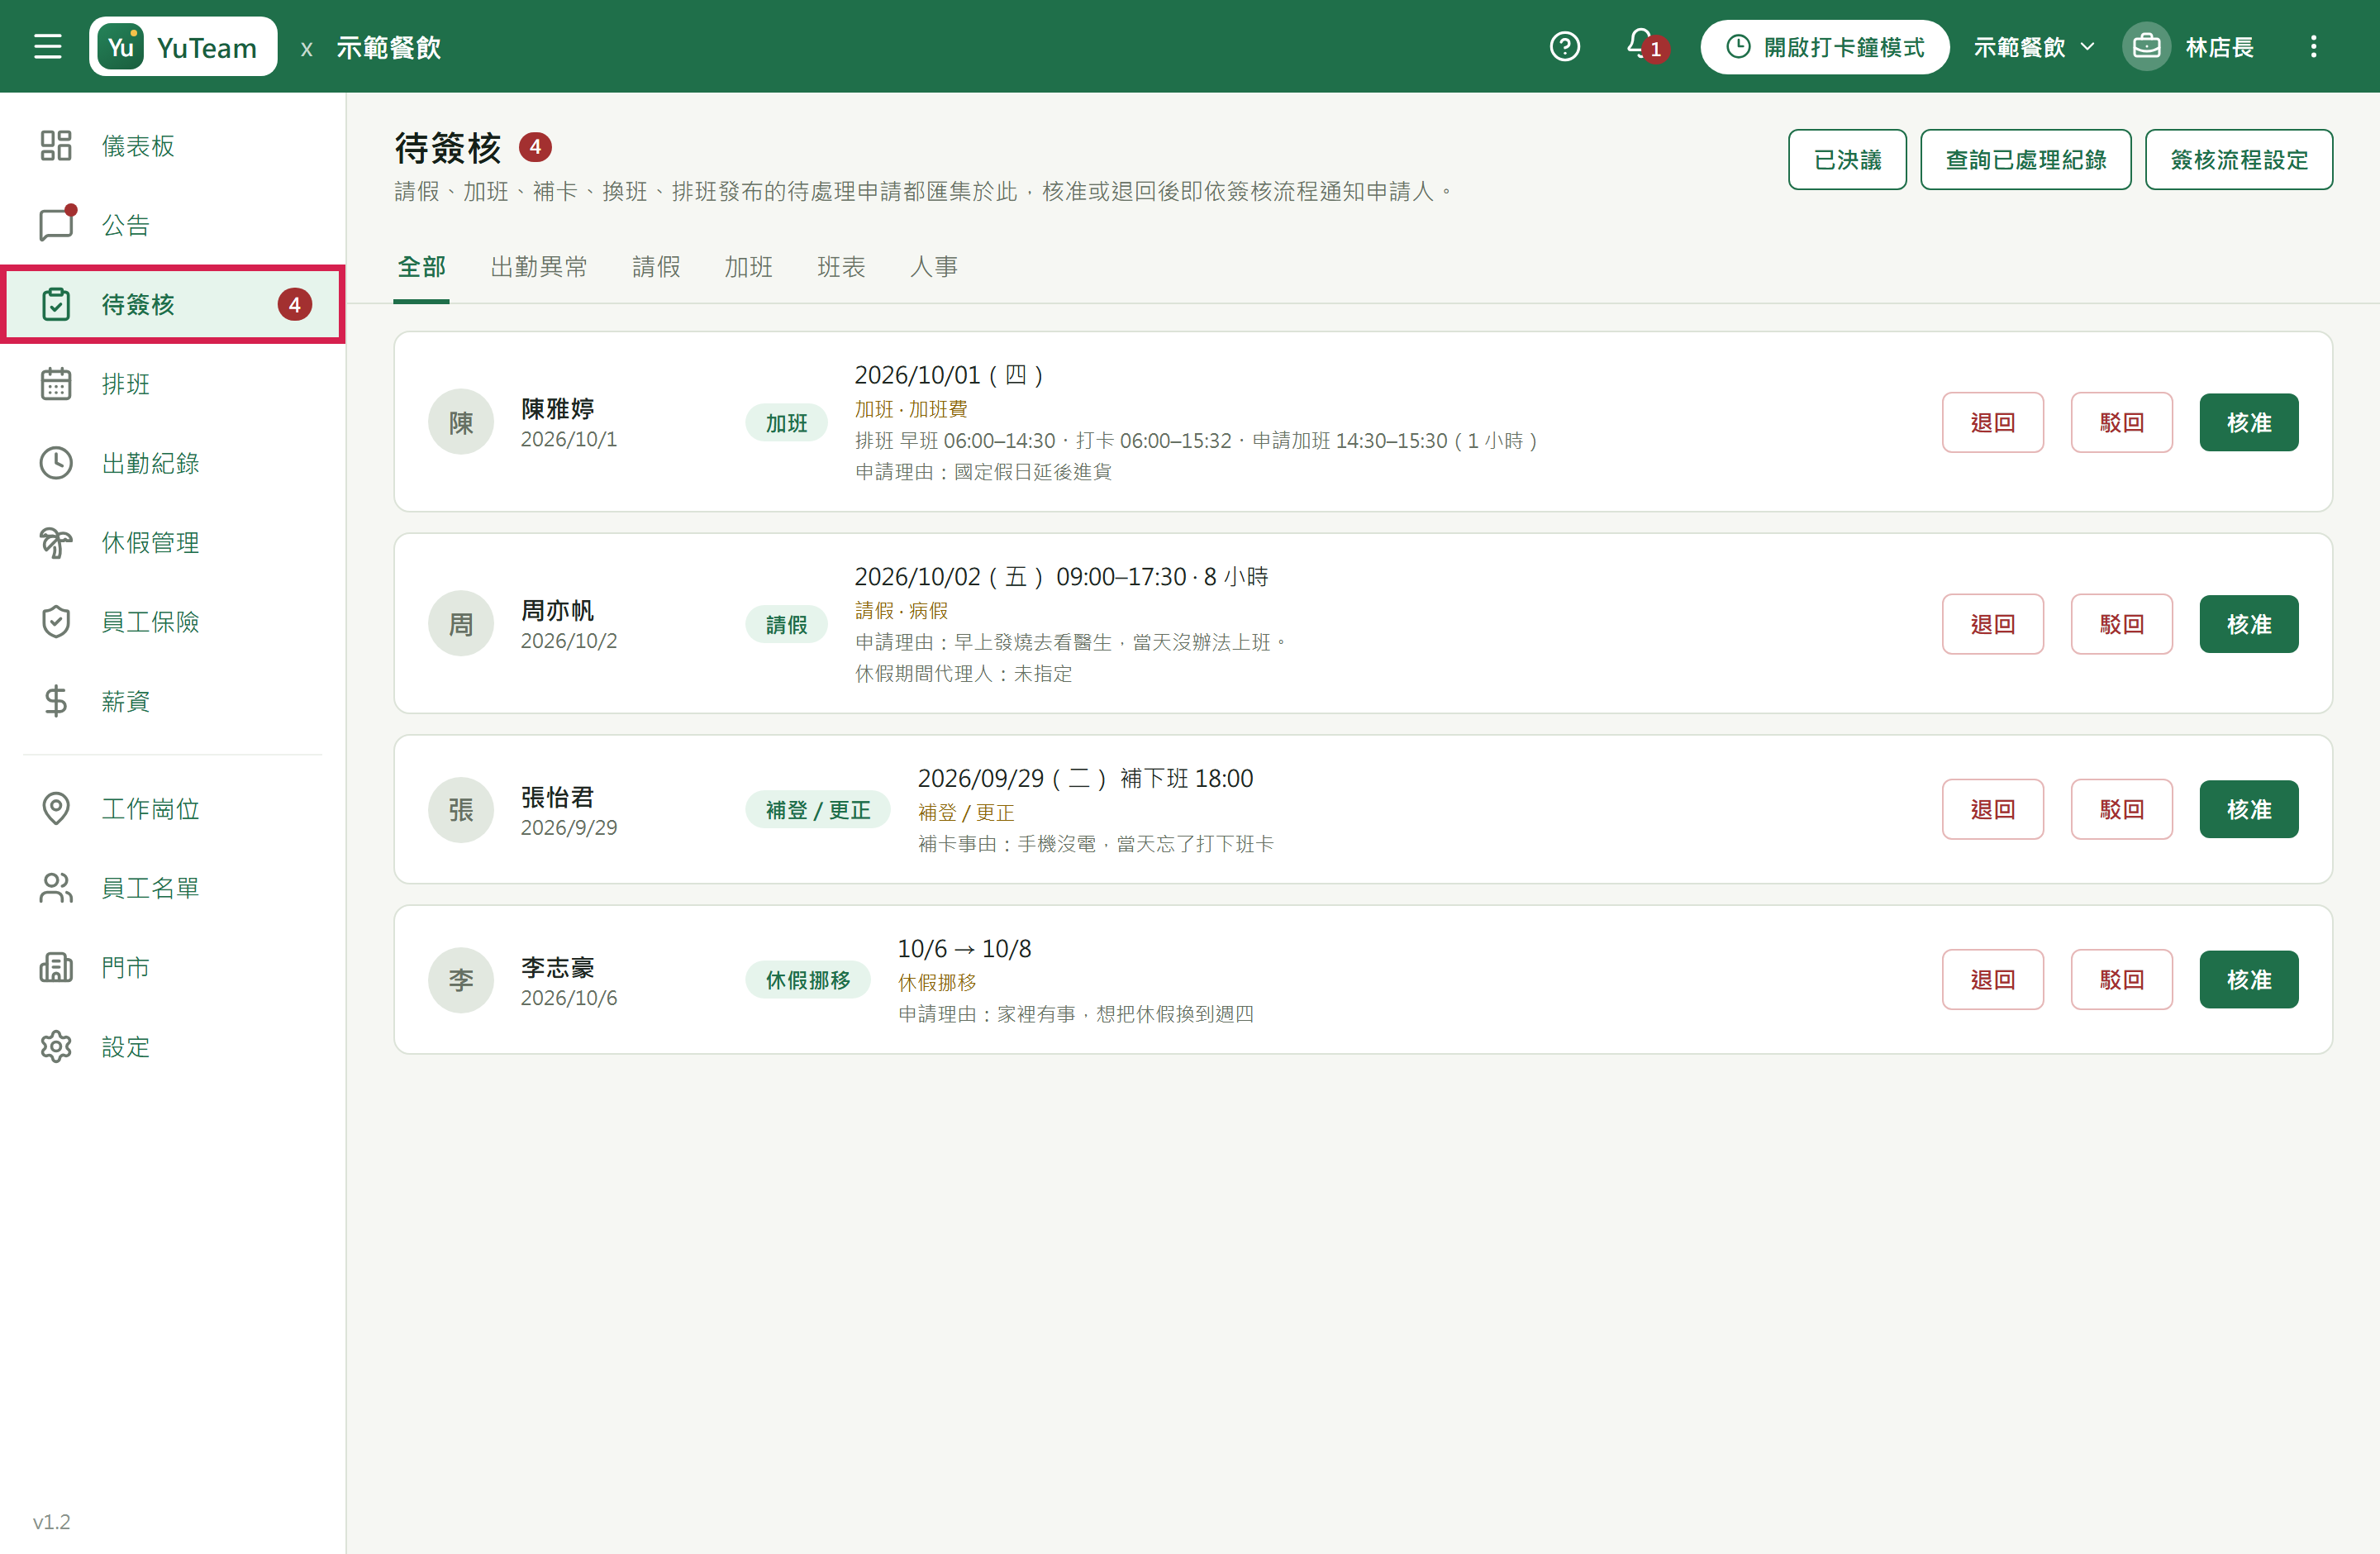Approve 陳雅婷's overtime request with 核准
Image resolution: width=2380 pixels, height=1554 pixels.
(2249, 422)
